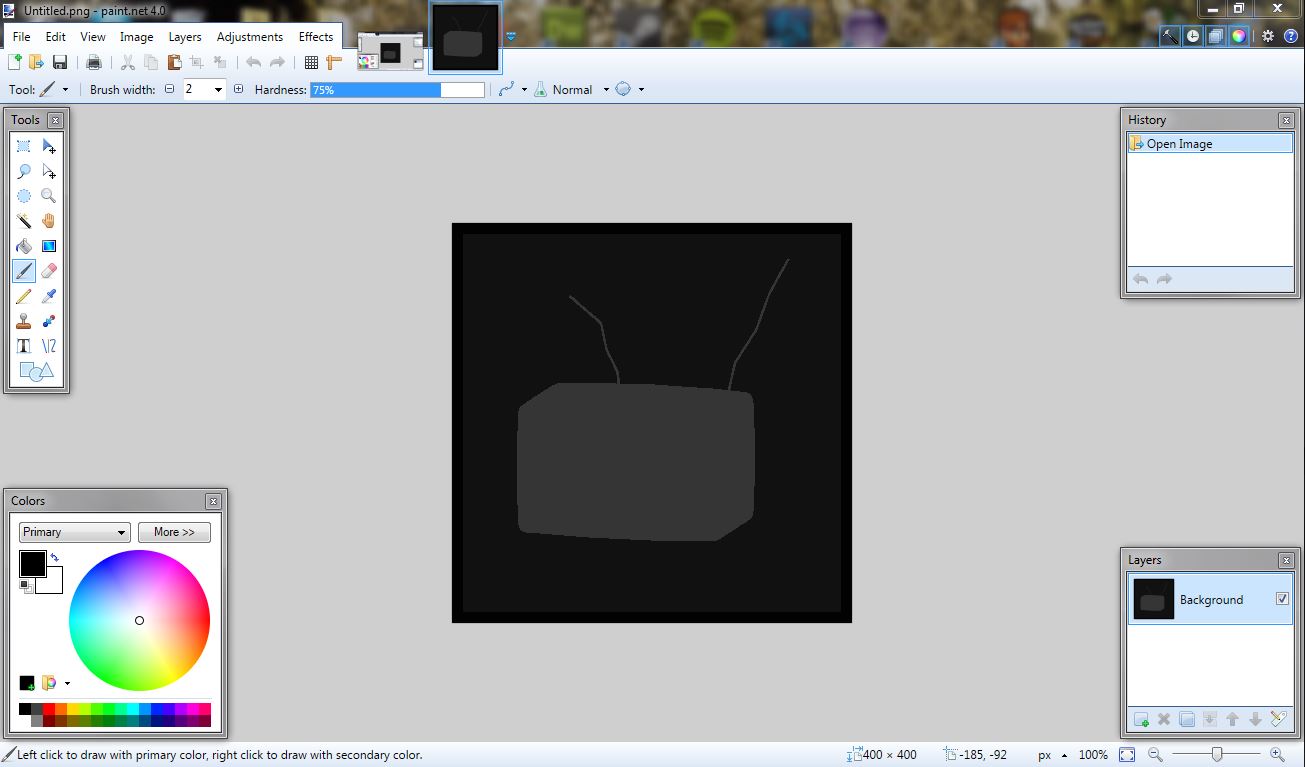Open the View menu
This screenshot has width=1305, height=767.
point(93,37)
